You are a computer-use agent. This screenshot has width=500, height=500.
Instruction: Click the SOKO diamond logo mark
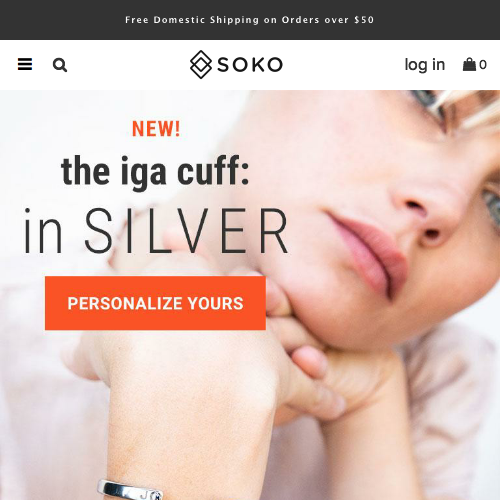[x=201, y=65]
